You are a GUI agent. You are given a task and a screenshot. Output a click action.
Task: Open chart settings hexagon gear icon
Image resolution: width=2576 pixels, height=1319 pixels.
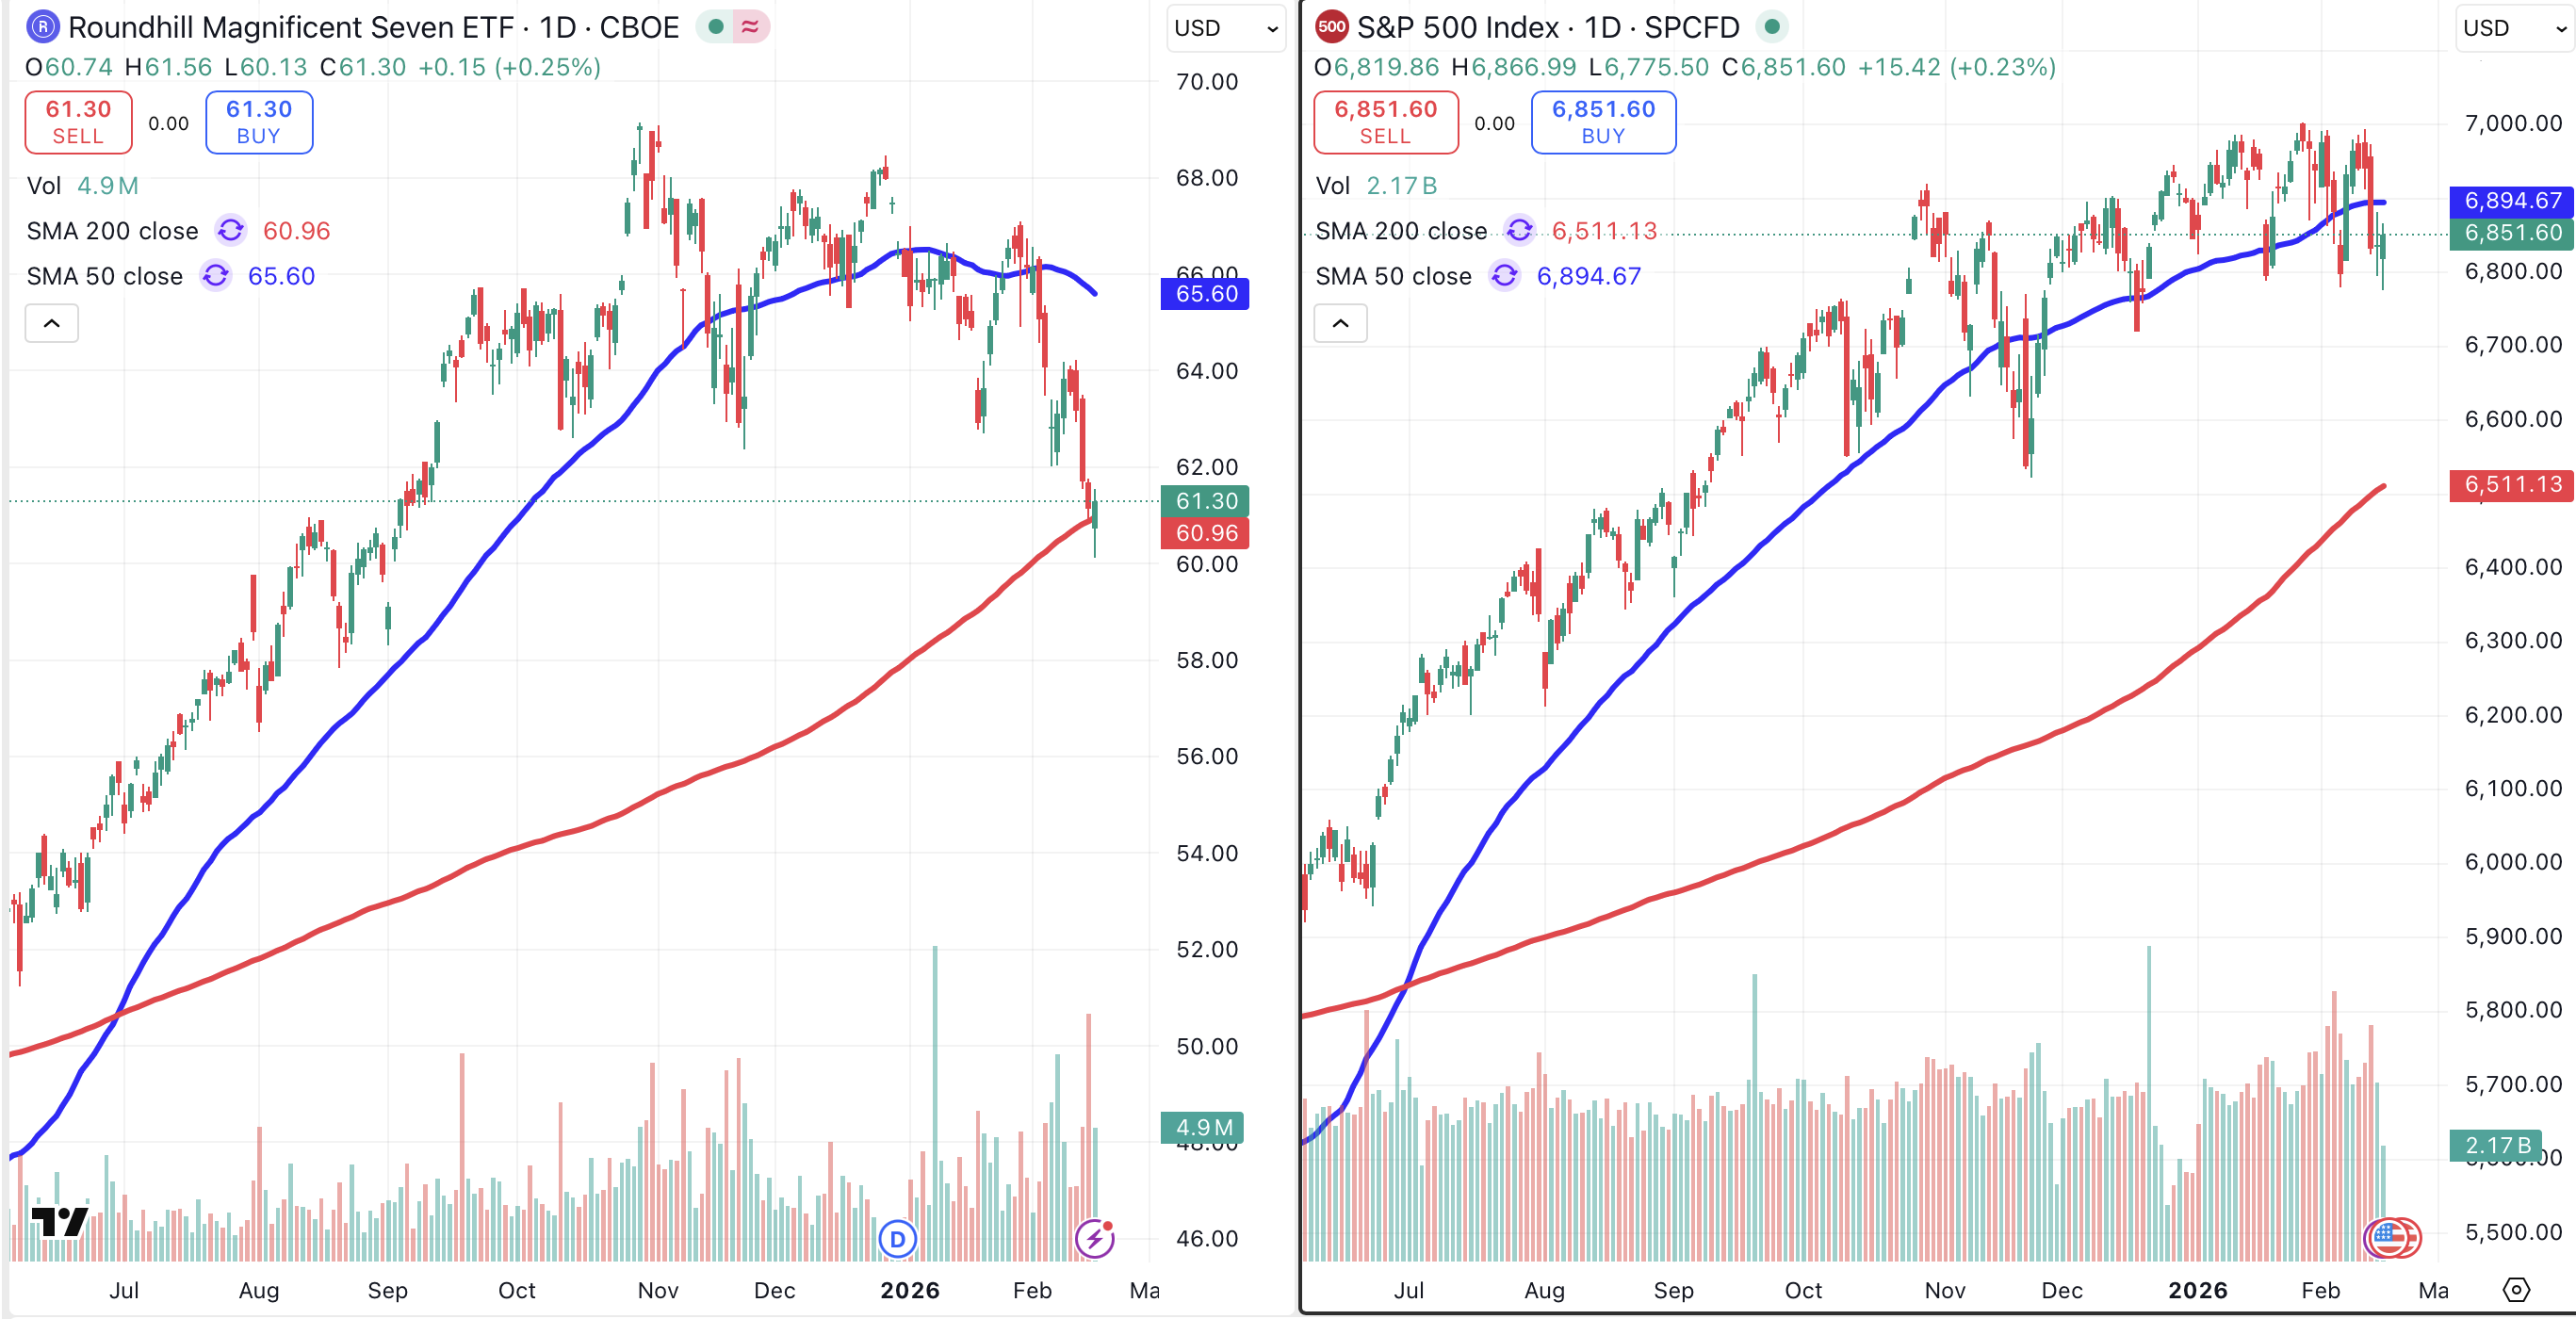click(x=2516, y=1290)
